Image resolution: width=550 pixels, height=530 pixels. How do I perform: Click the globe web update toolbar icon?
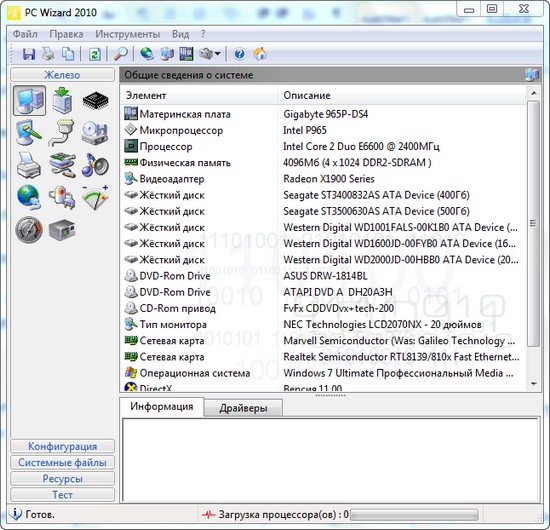147,54
